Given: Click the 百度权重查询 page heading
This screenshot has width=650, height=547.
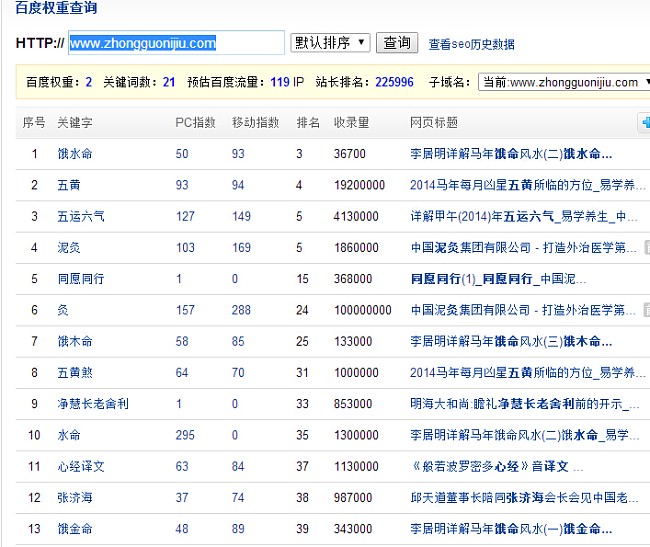Looking at the screenshot, I should [56, 7].
